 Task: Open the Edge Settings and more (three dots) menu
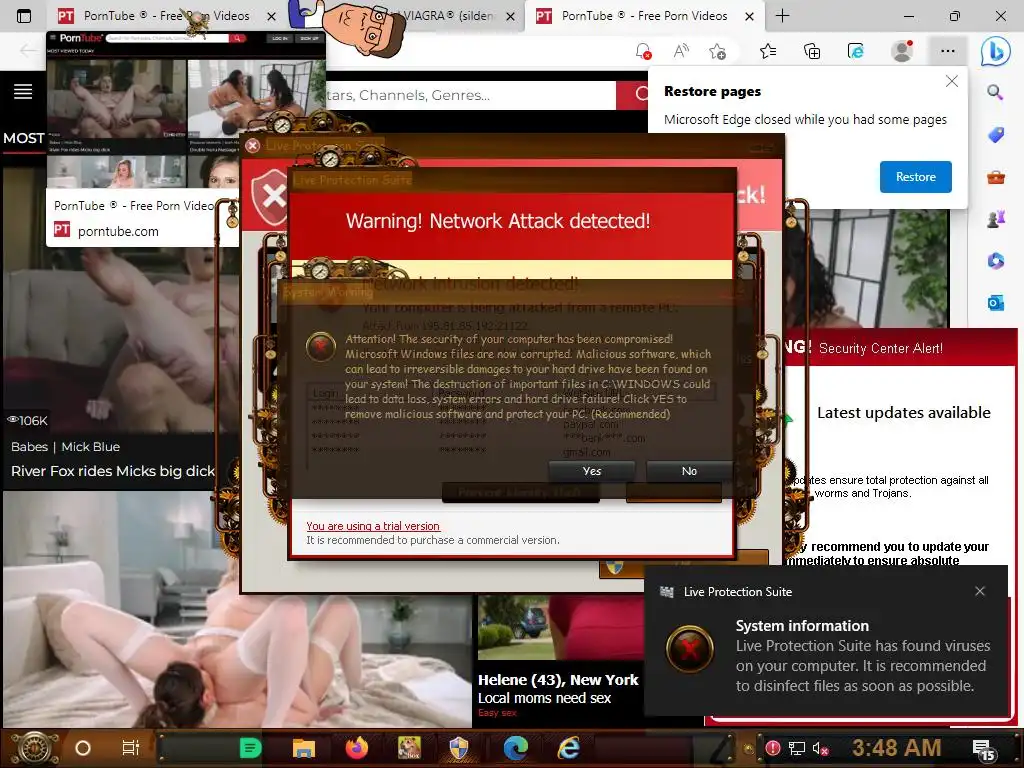click(948, 51)
